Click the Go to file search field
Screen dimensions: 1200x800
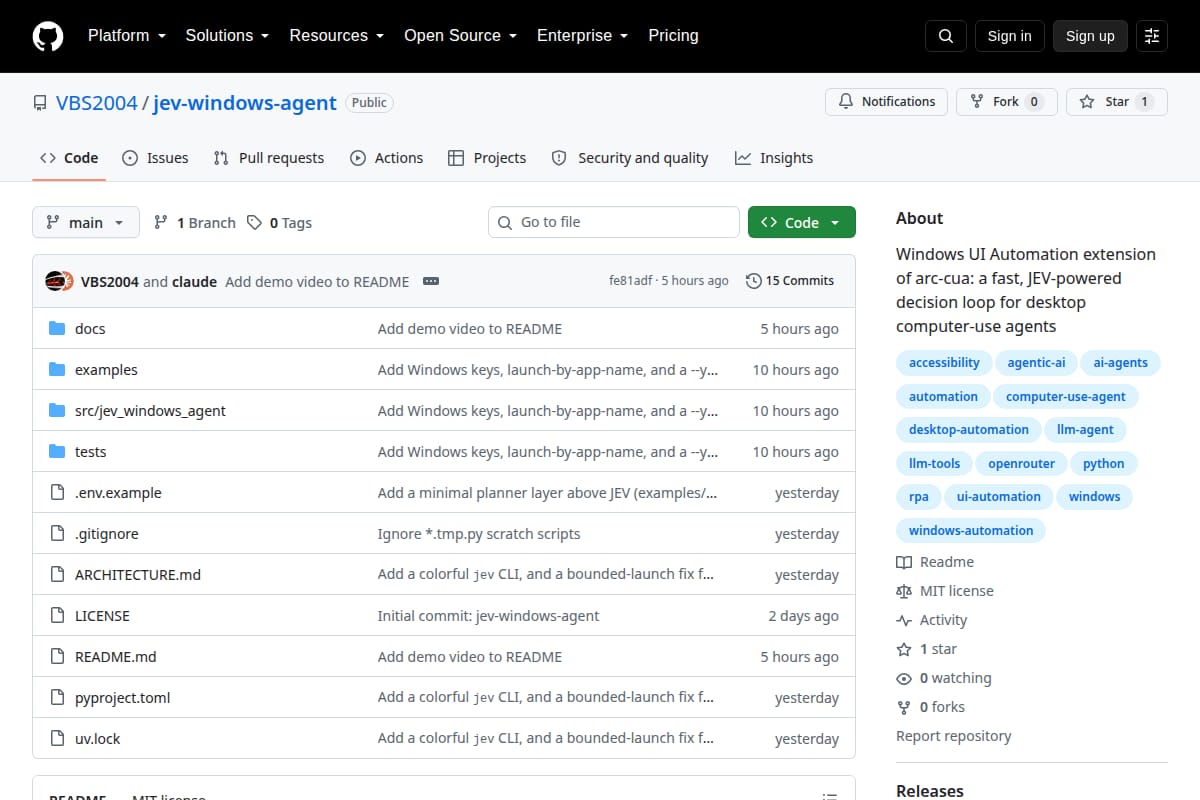[614, 222]
